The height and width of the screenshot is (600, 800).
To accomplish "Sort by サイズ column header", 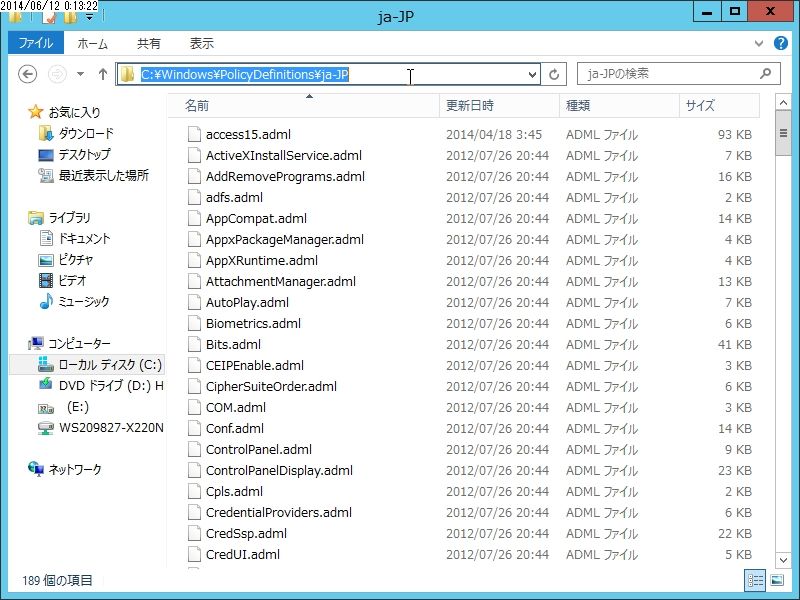I will [719, 106].
